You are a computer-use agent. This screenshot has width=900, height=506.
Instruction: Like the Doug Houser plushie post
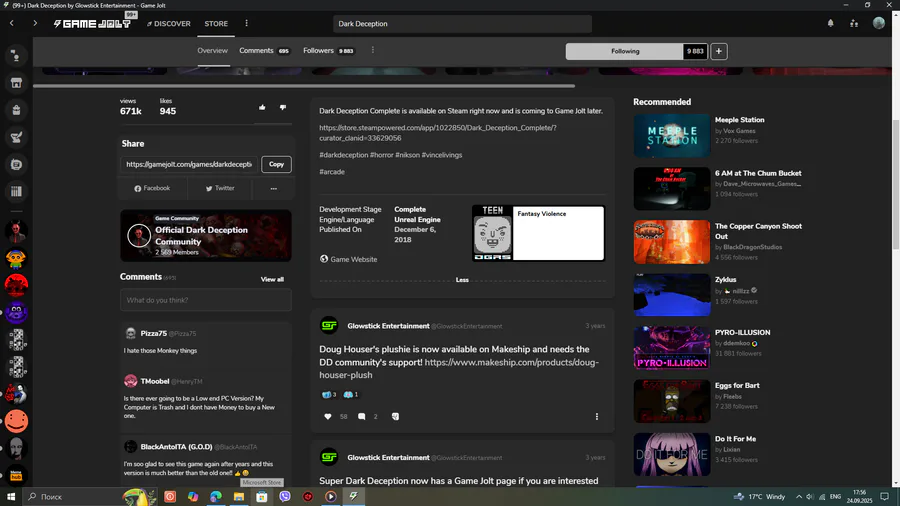pyautogui.click(x=328, y=417)
